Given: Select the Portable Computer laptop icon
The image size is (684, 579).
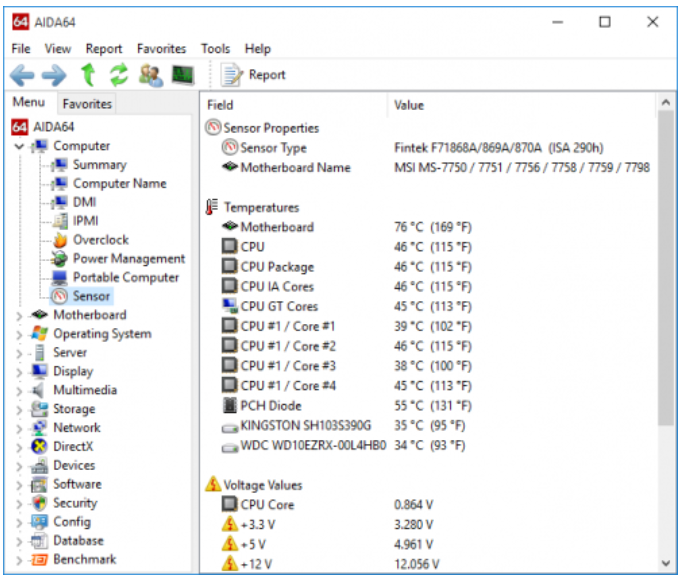Looking at the screenshot, I should (x=59, y=278).
